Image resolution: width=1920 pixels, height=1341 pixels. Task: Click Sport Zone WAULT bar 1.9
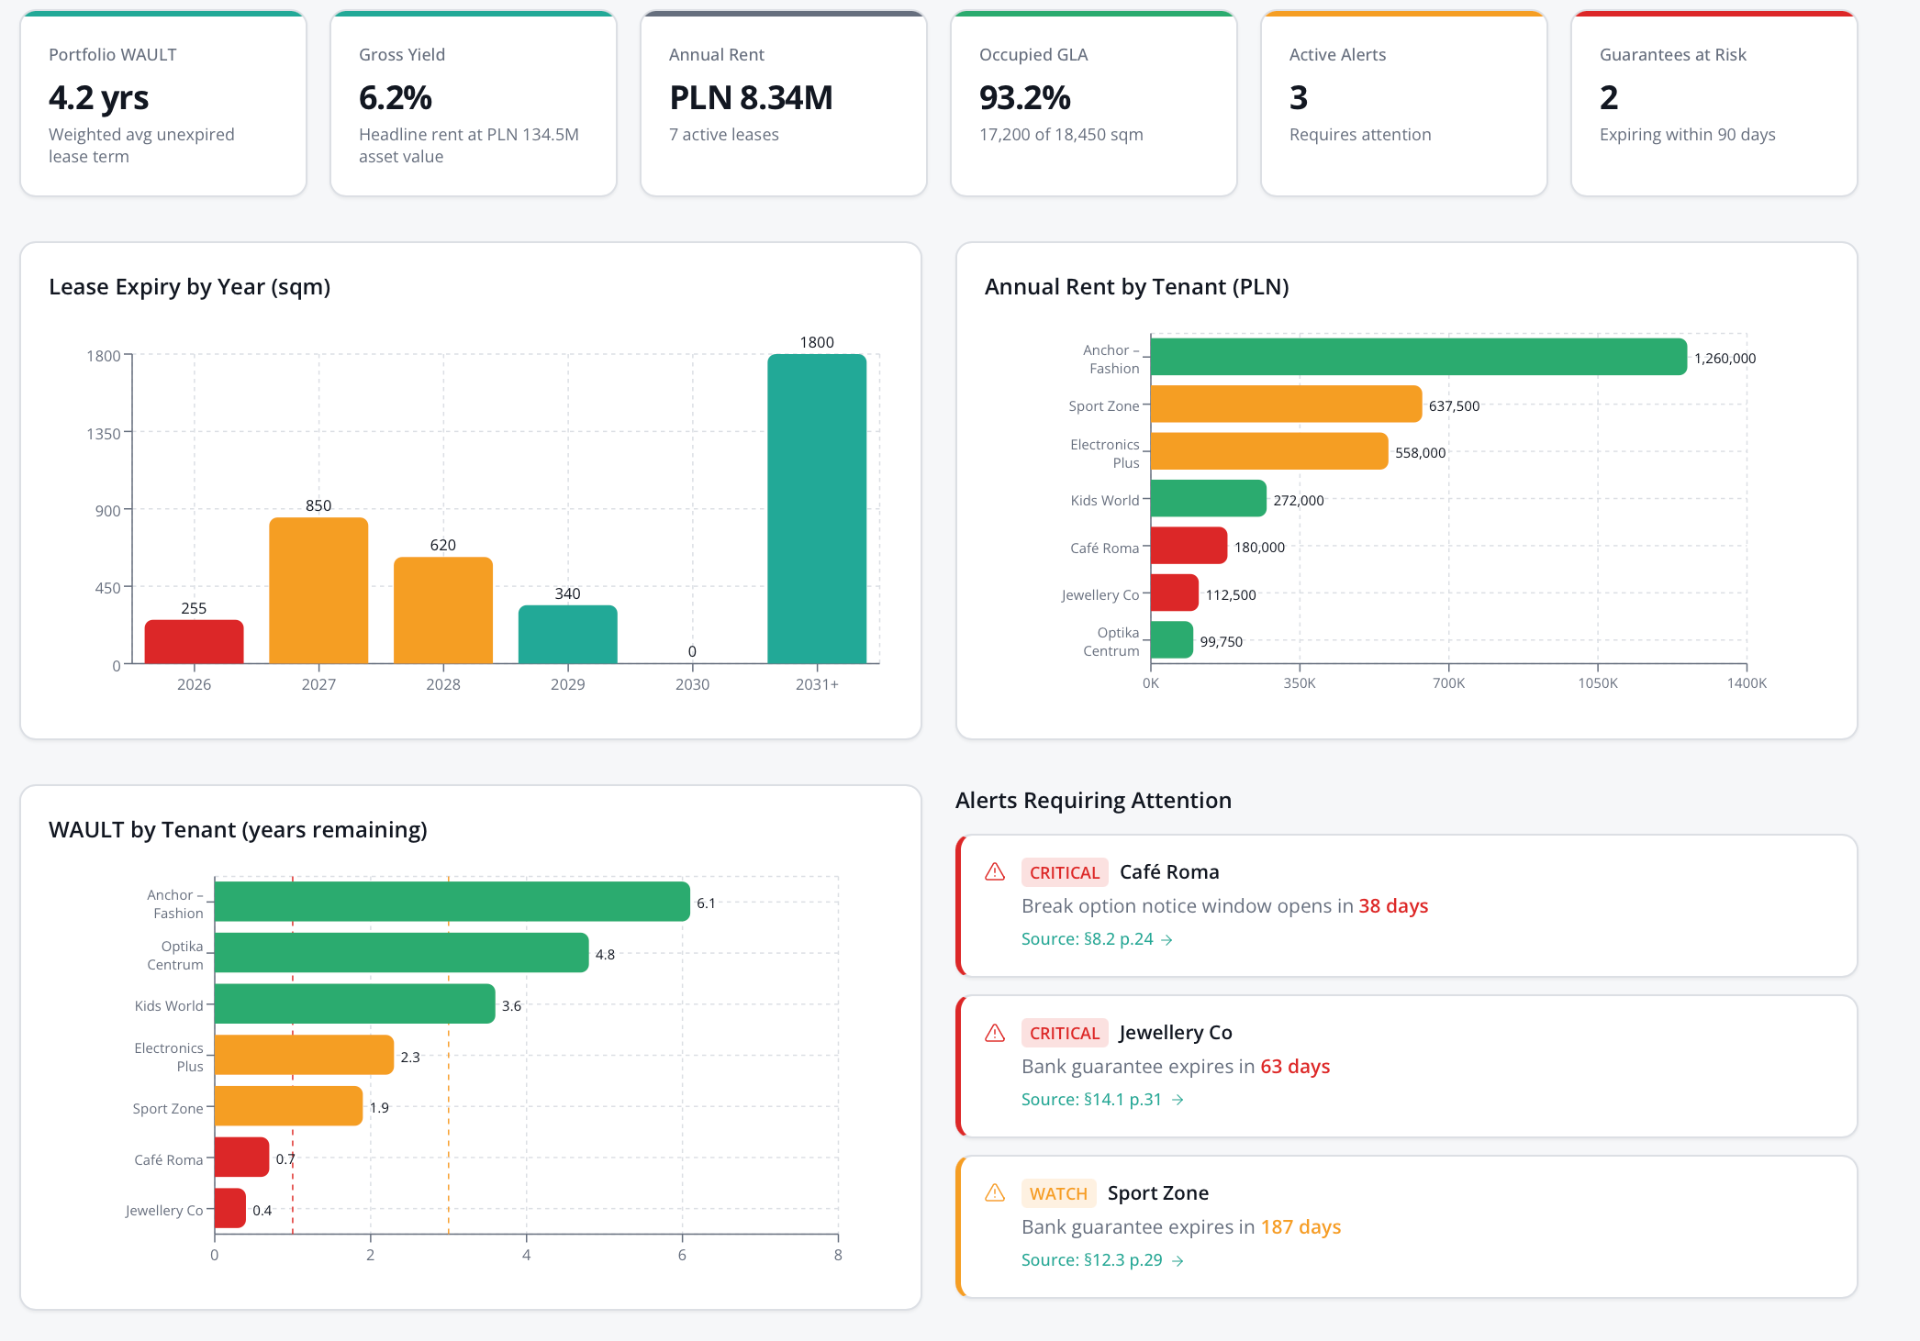[x=288, y=1106]
